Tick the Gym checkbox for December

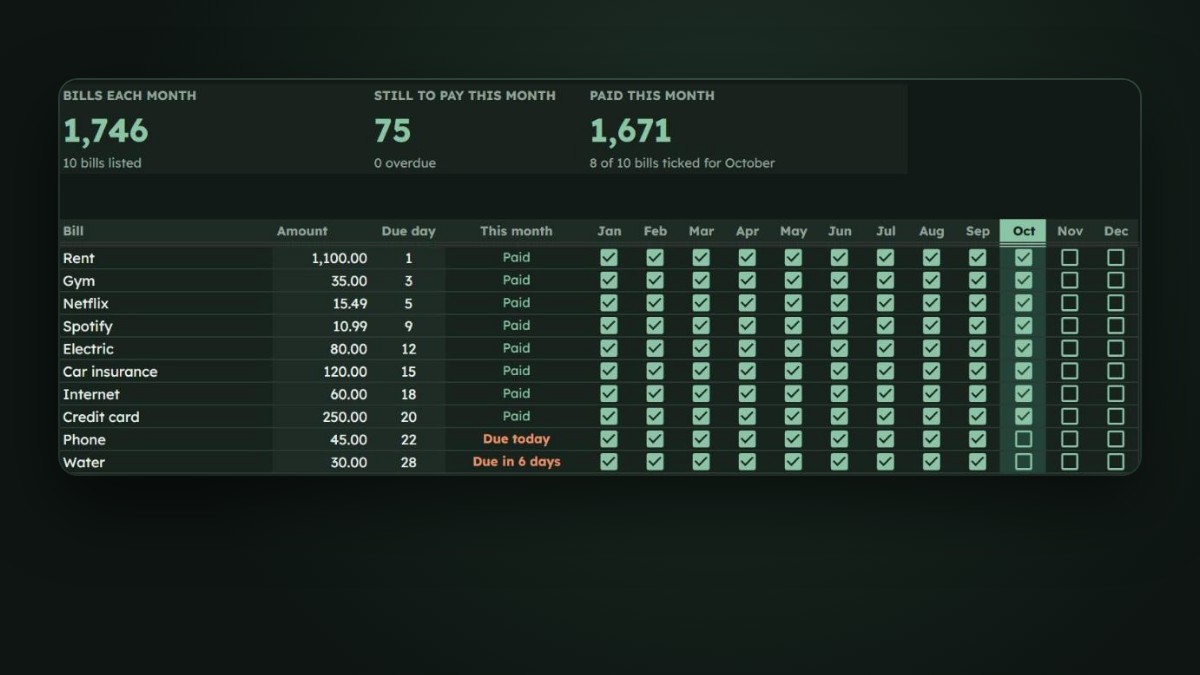pyautogui.click(x=1115, y=280)
